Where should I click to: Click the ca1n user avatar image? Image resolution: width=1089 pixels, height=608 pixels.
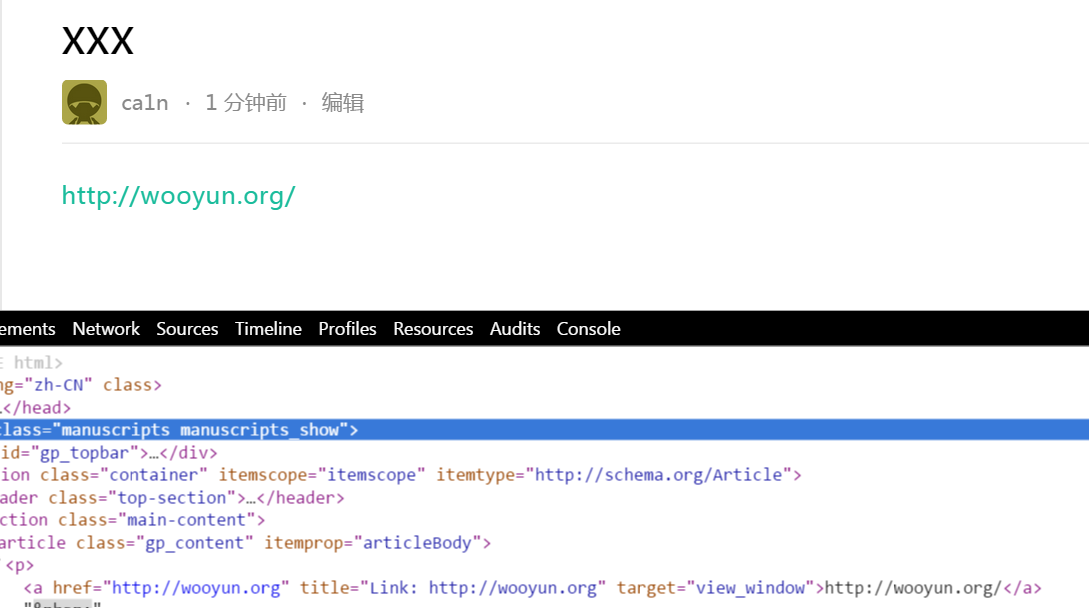point(84,102)
